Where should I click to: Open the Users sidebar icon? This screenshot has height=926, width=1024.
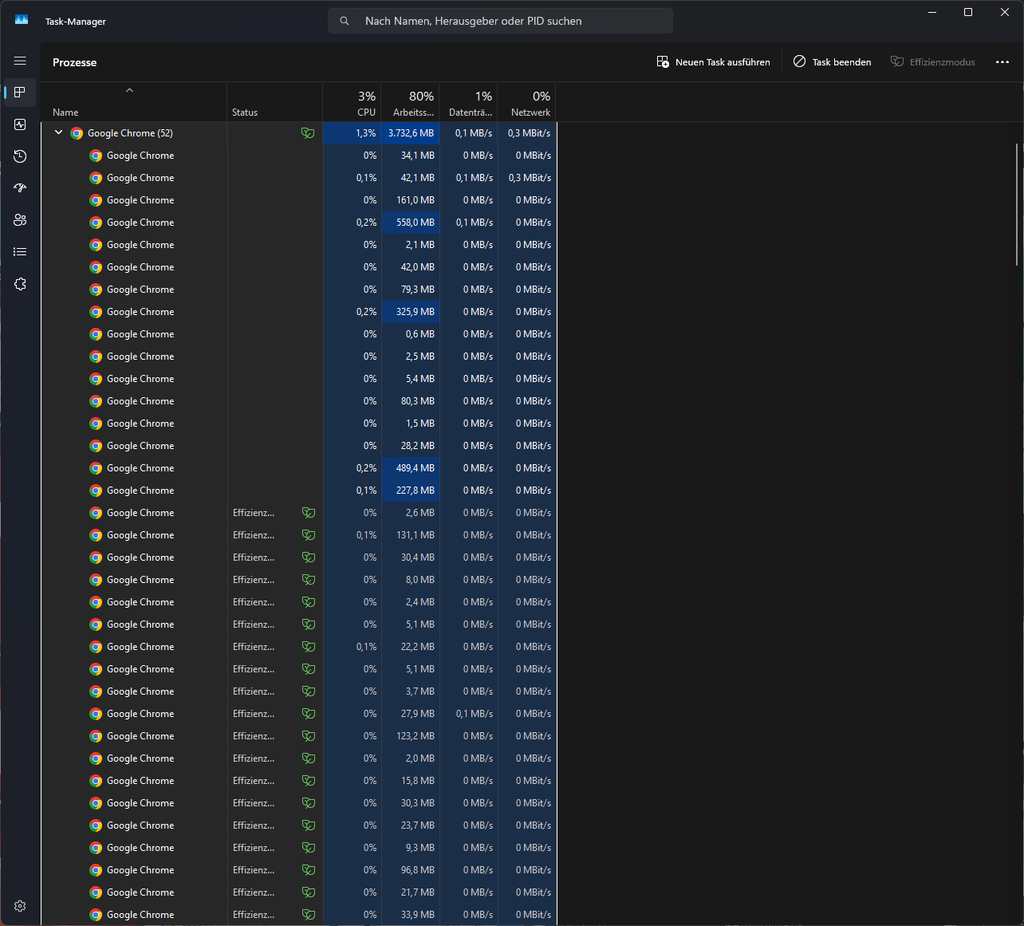[x=20, y=220]
